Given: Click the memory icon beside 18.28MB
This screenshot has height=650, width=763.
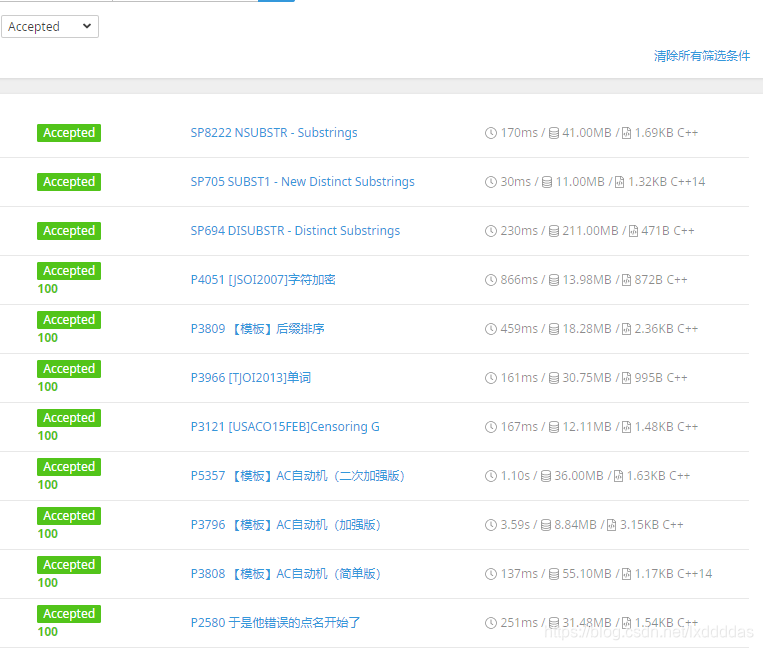Looking at the screenshot, I should point(554,329).
